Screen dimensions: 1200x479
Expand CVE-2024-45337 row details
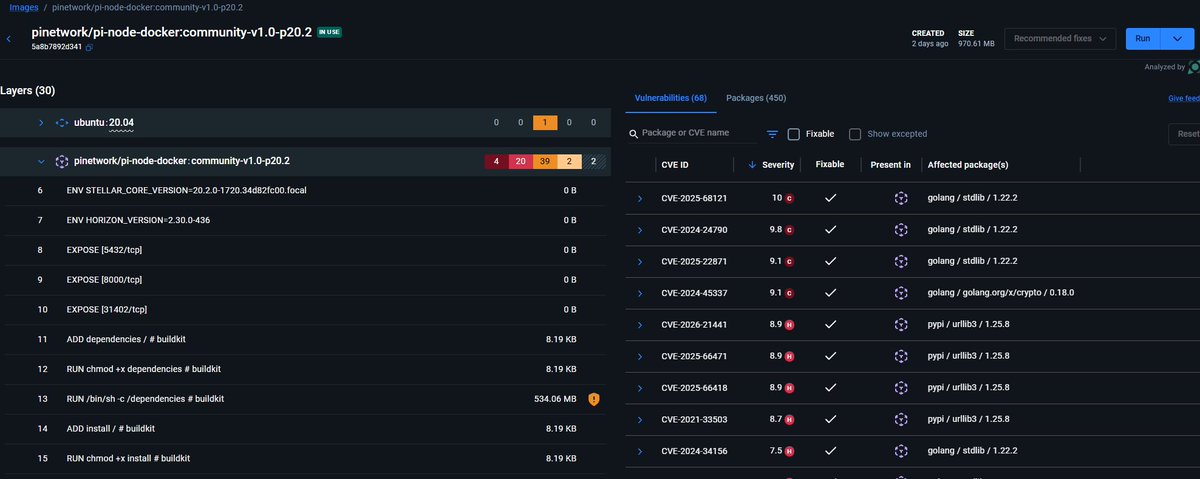tap(640, 293)
